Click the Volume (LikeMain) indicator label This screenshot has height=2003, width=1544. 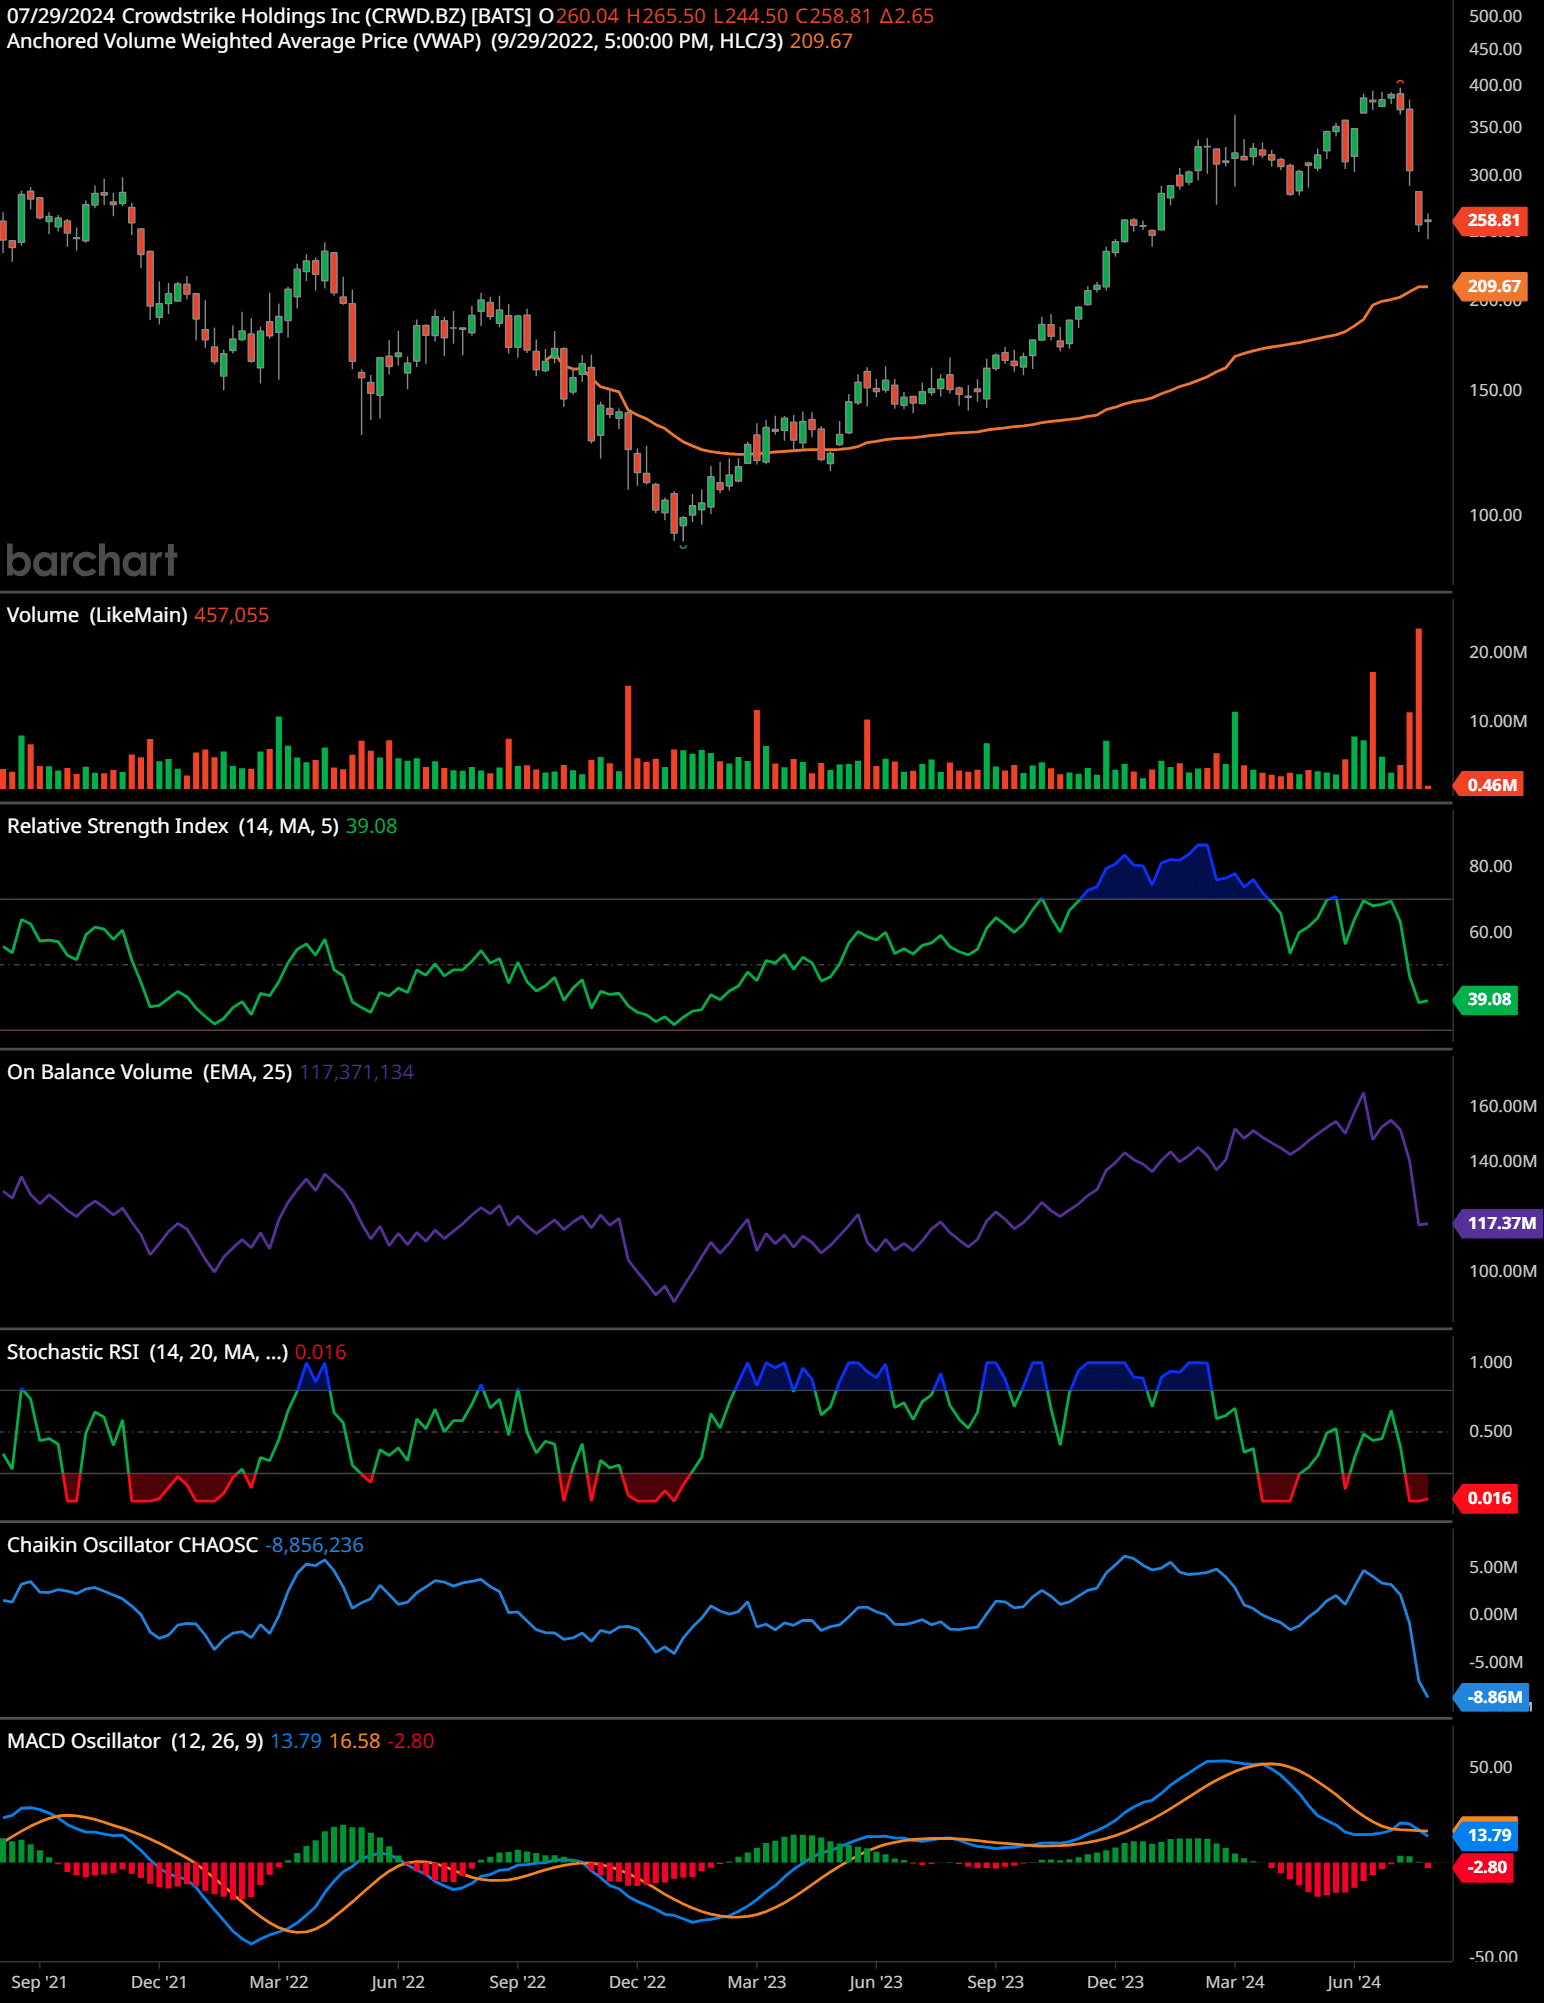[x=97, y=615]
